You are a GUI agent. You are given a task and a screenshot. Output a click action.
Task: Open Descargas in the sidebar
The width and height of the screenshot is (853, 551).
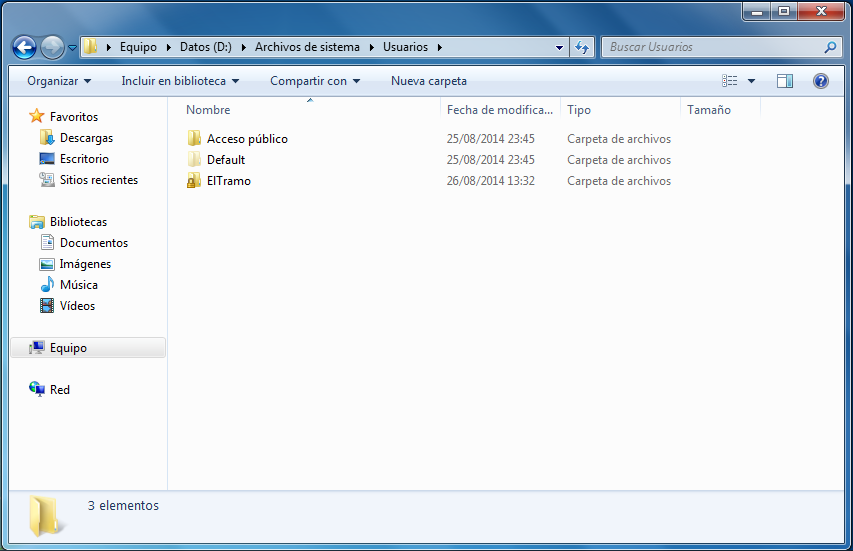pos(86,138)
